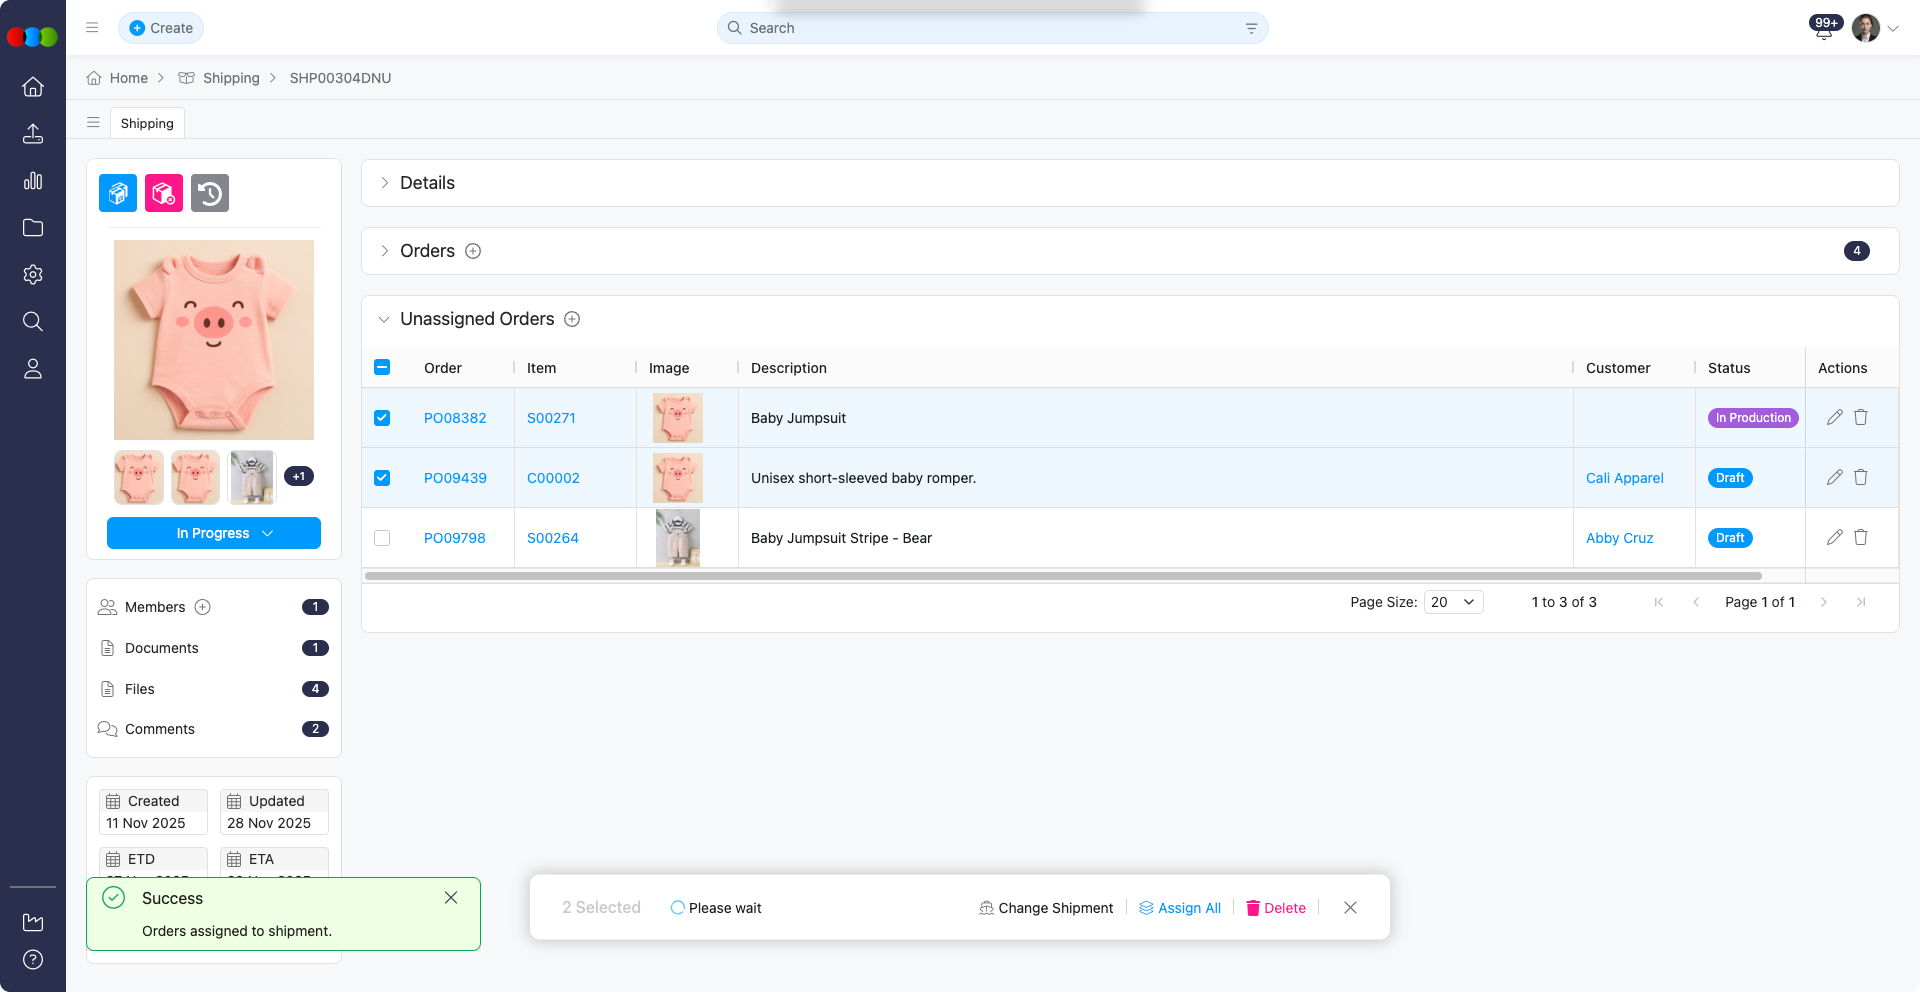Screen dimensions: 1920x992
Task: Select the Shipping tab
Action: point(147,123)
